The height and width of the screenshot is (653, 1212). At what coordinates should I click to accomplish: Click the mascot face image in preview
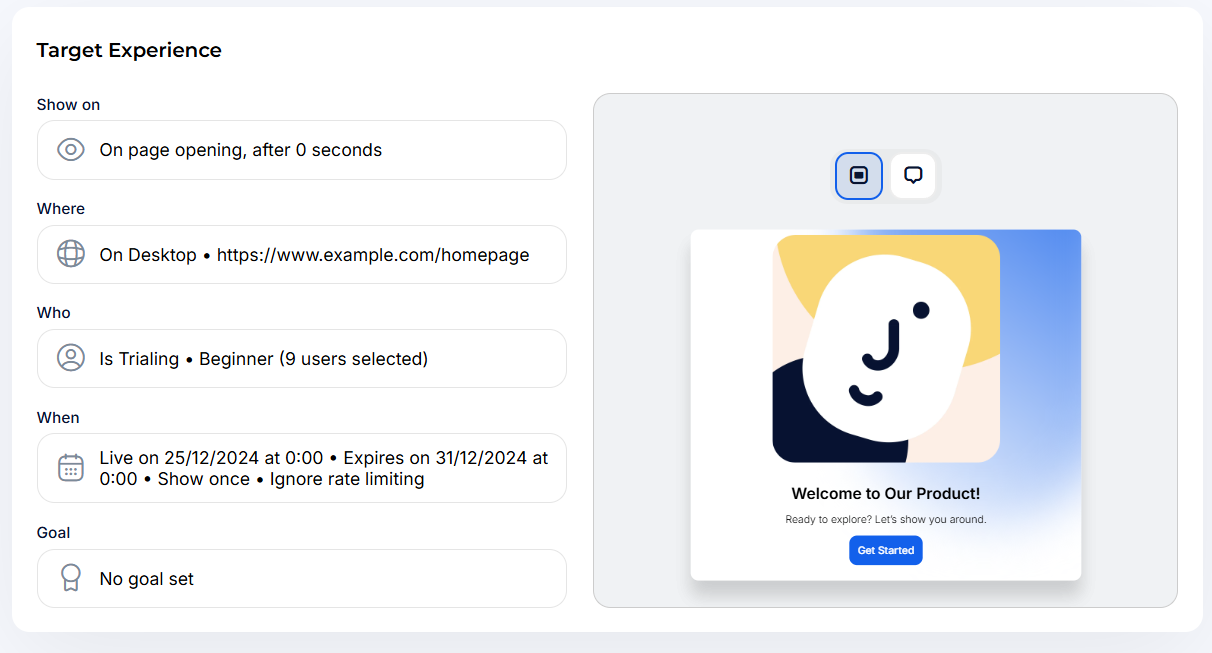[885, 348]
